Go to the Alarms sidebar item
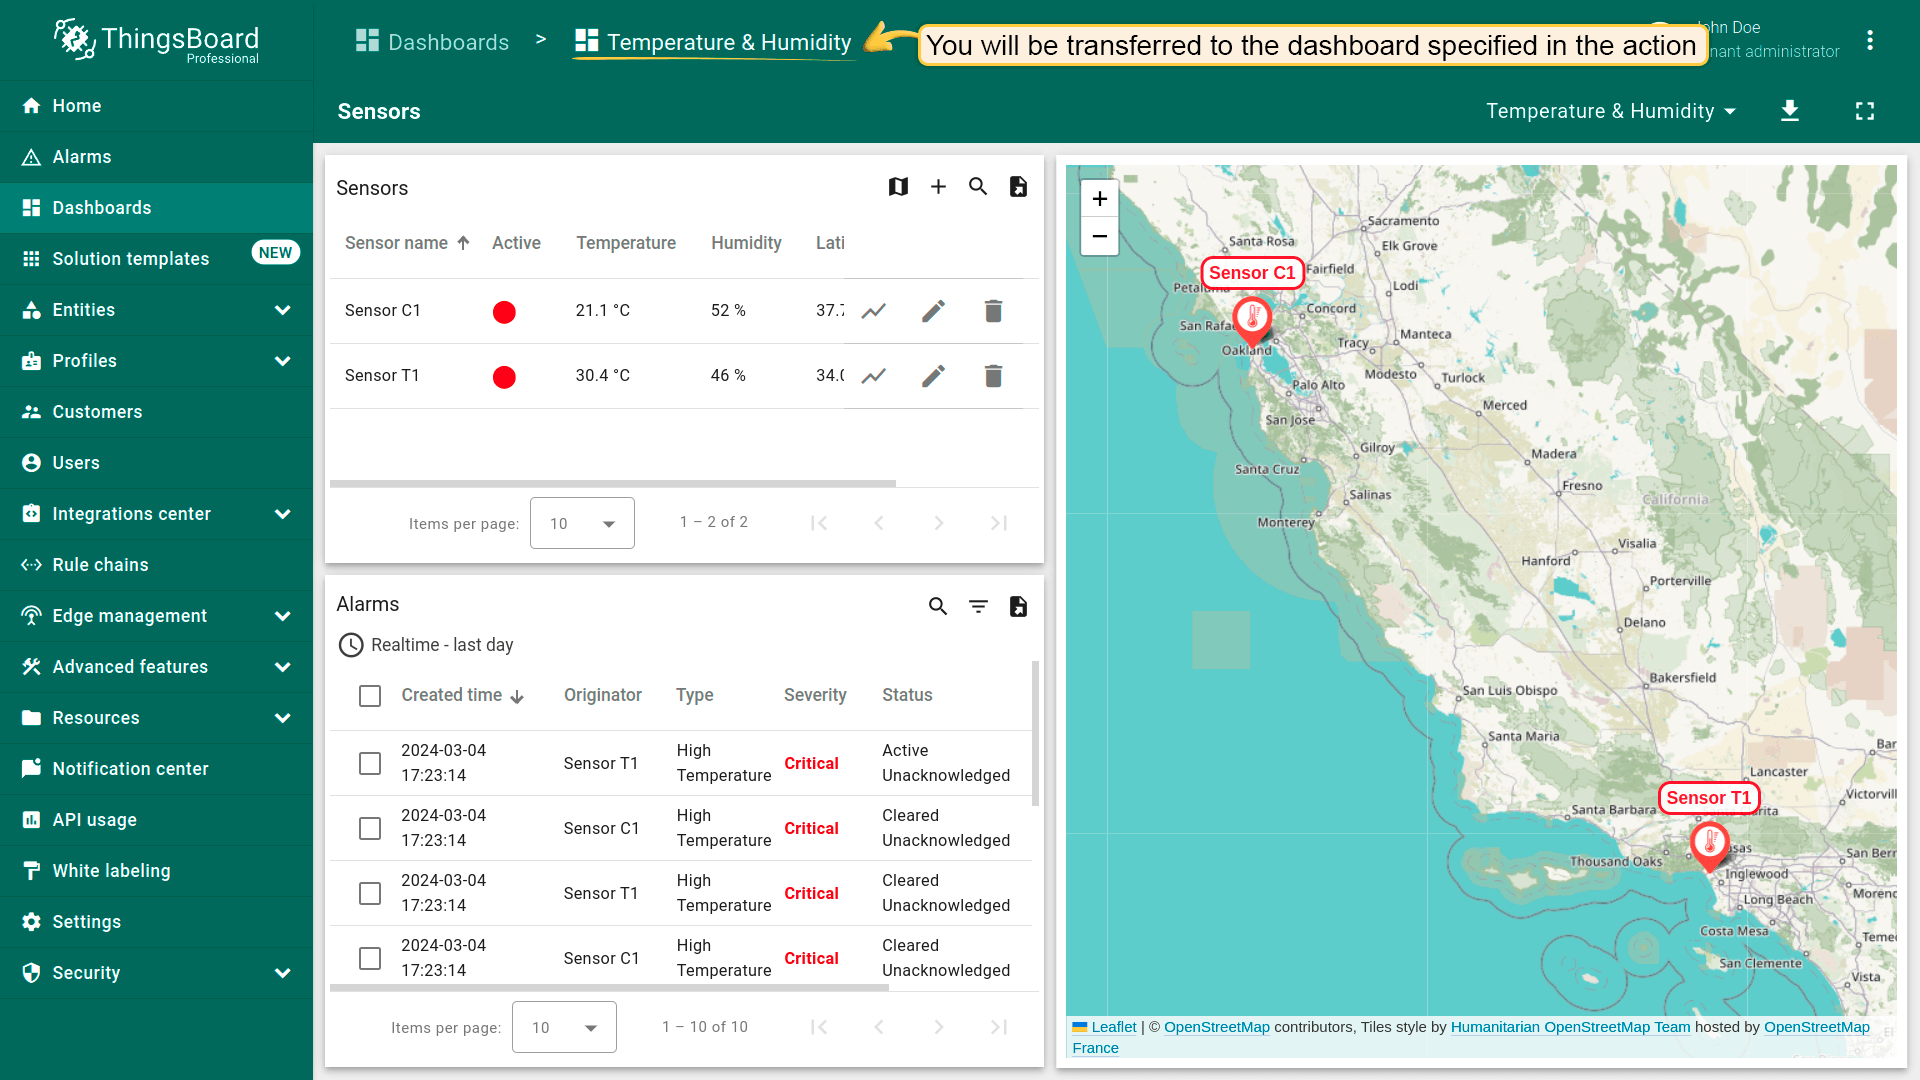Viewport: 1920px width, 1080px height. pyautogui.click(x=82, y=157)
